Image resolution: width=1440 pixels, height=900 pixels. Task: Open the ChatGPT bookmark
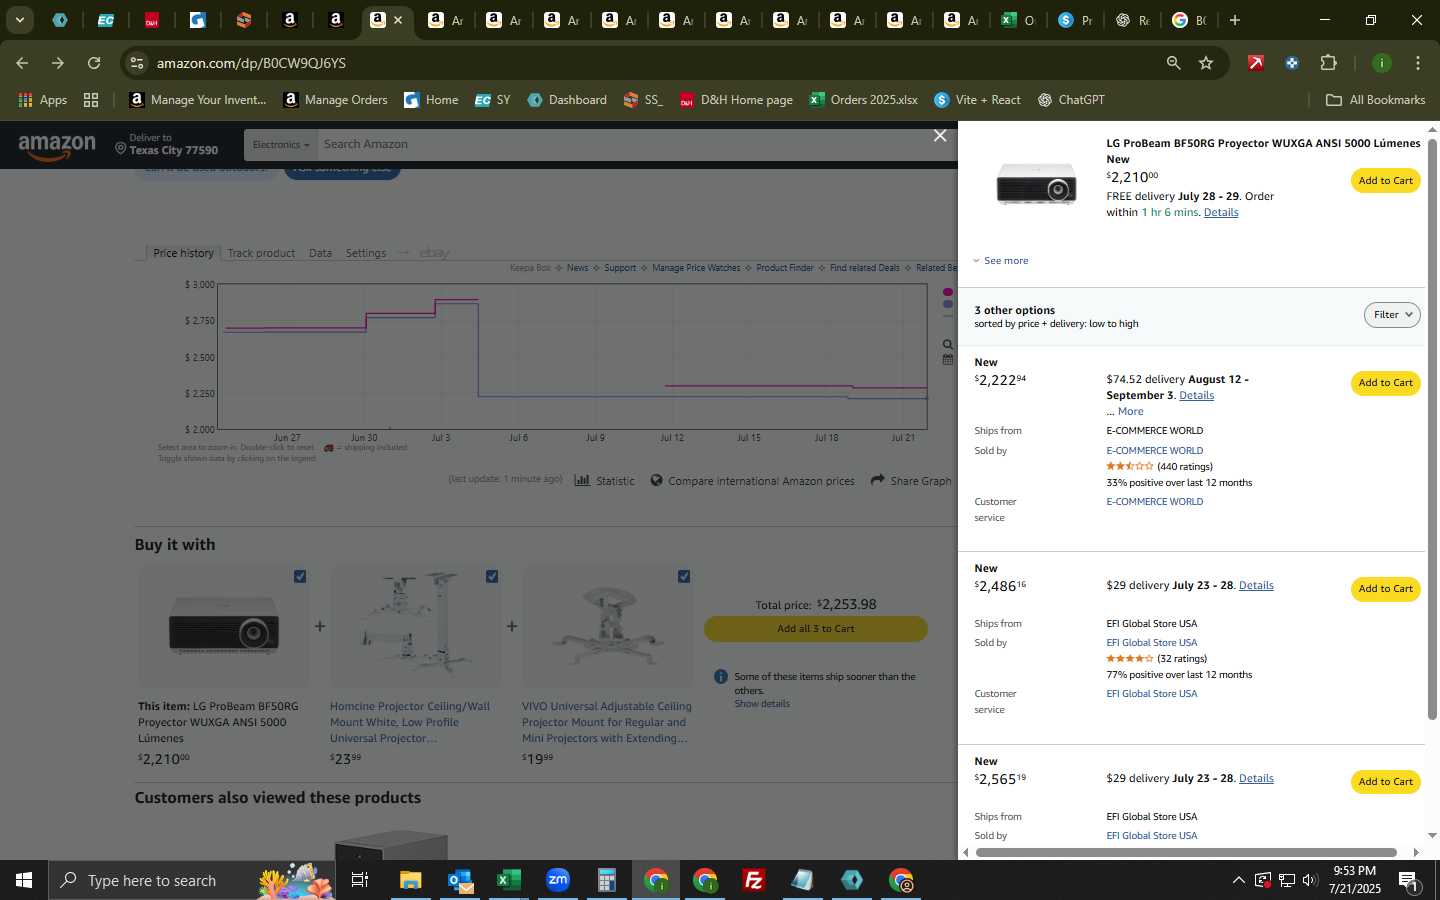pos(1071,100)
